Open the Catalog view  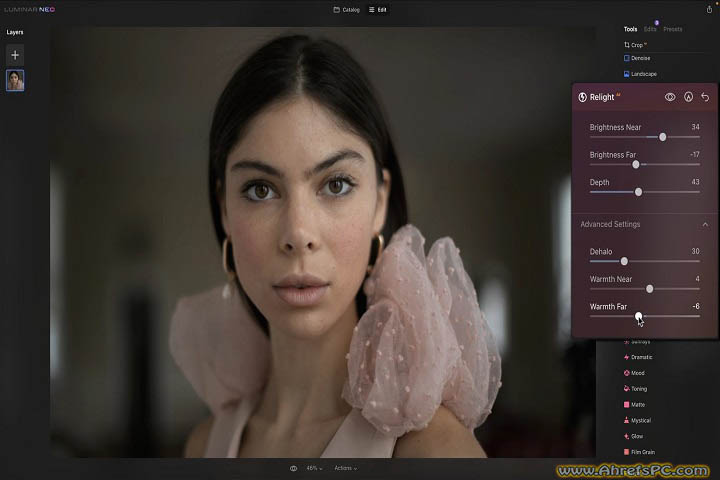click(x=347, y=10)
